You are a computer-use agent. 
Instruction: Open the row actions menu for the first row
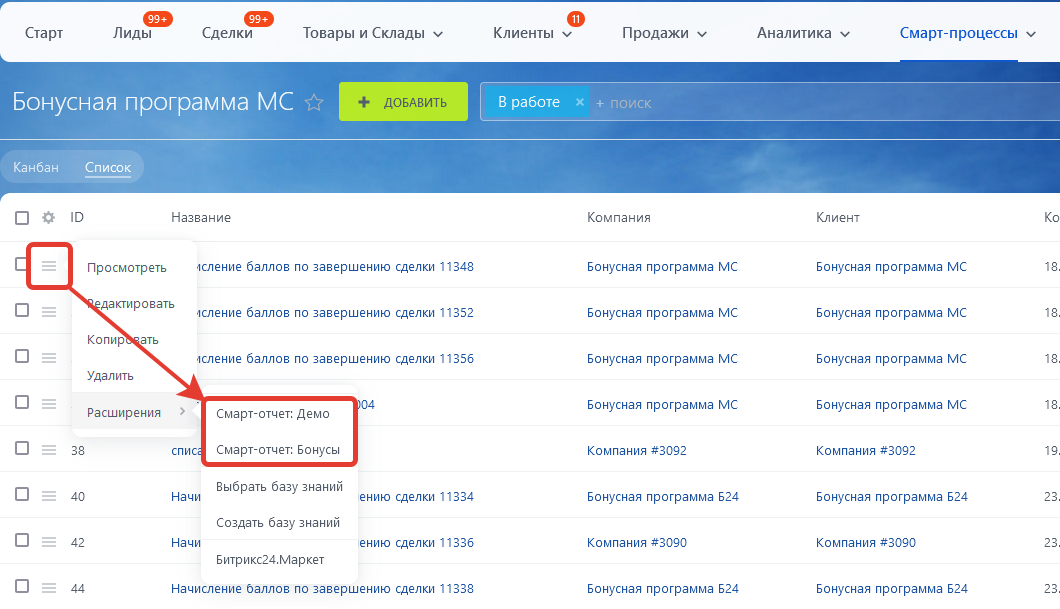[48, 266]
